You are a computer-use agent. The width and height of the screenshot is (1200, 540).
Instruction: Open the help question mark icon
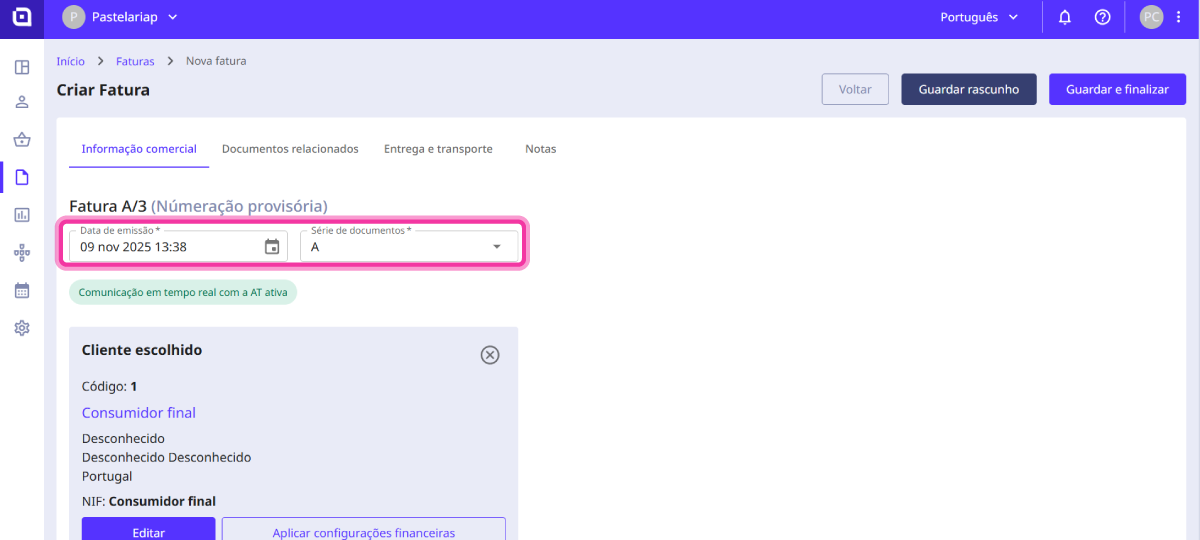[1102, 18]
